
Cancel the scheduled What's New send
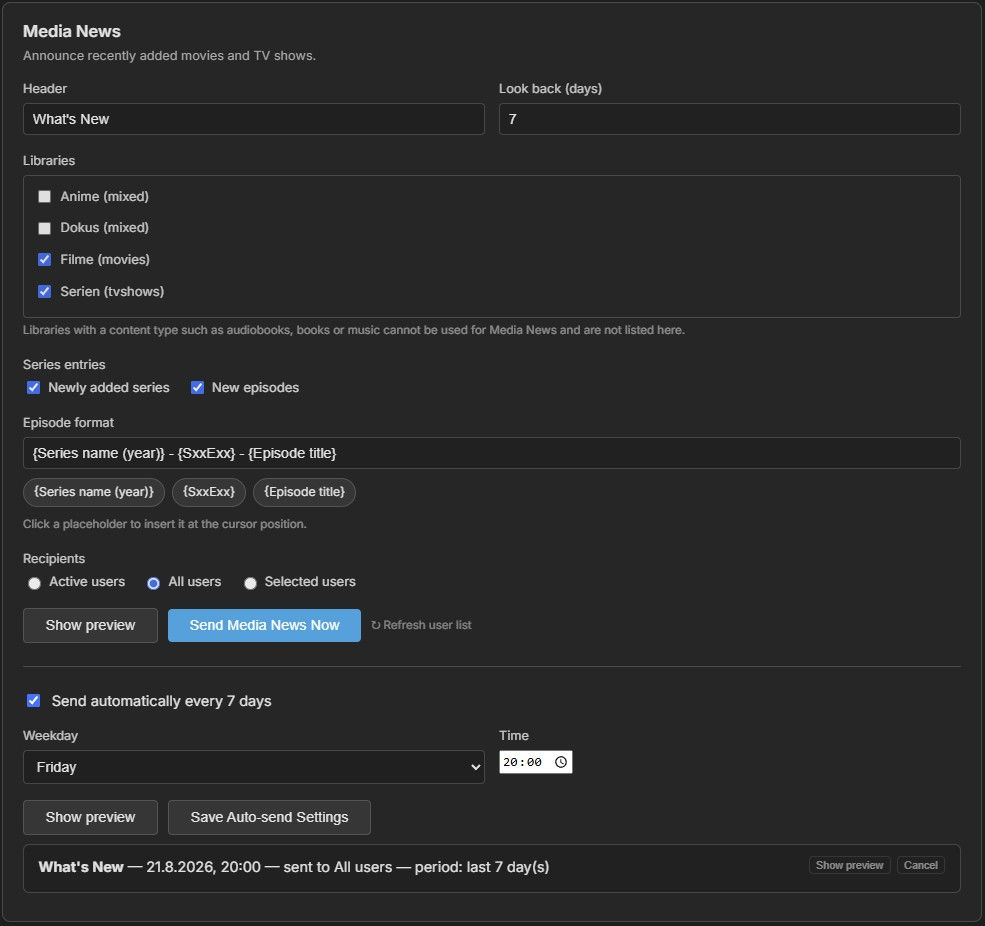pos(920,865)
